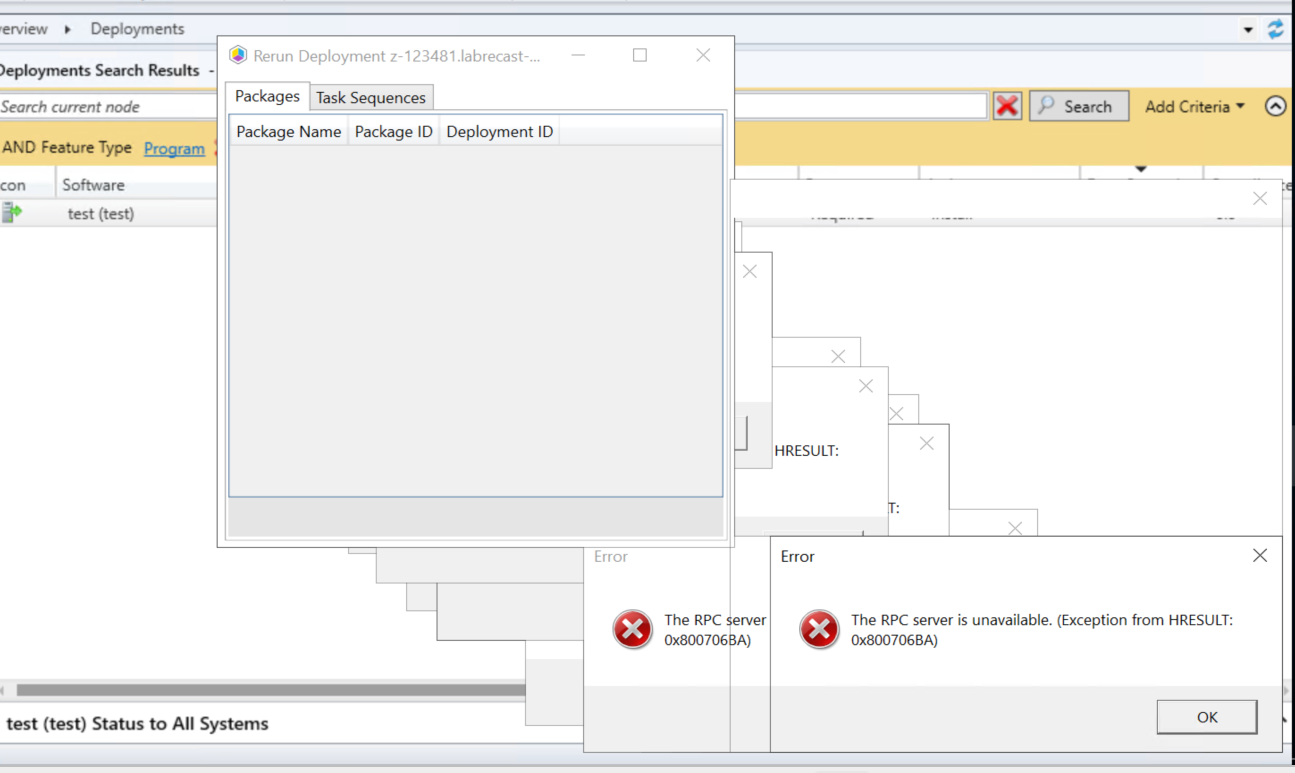Screen dimensions: 1295x773
Task: Click the refresh icon in the breadcrumb bar
Action: [1275, 29]
